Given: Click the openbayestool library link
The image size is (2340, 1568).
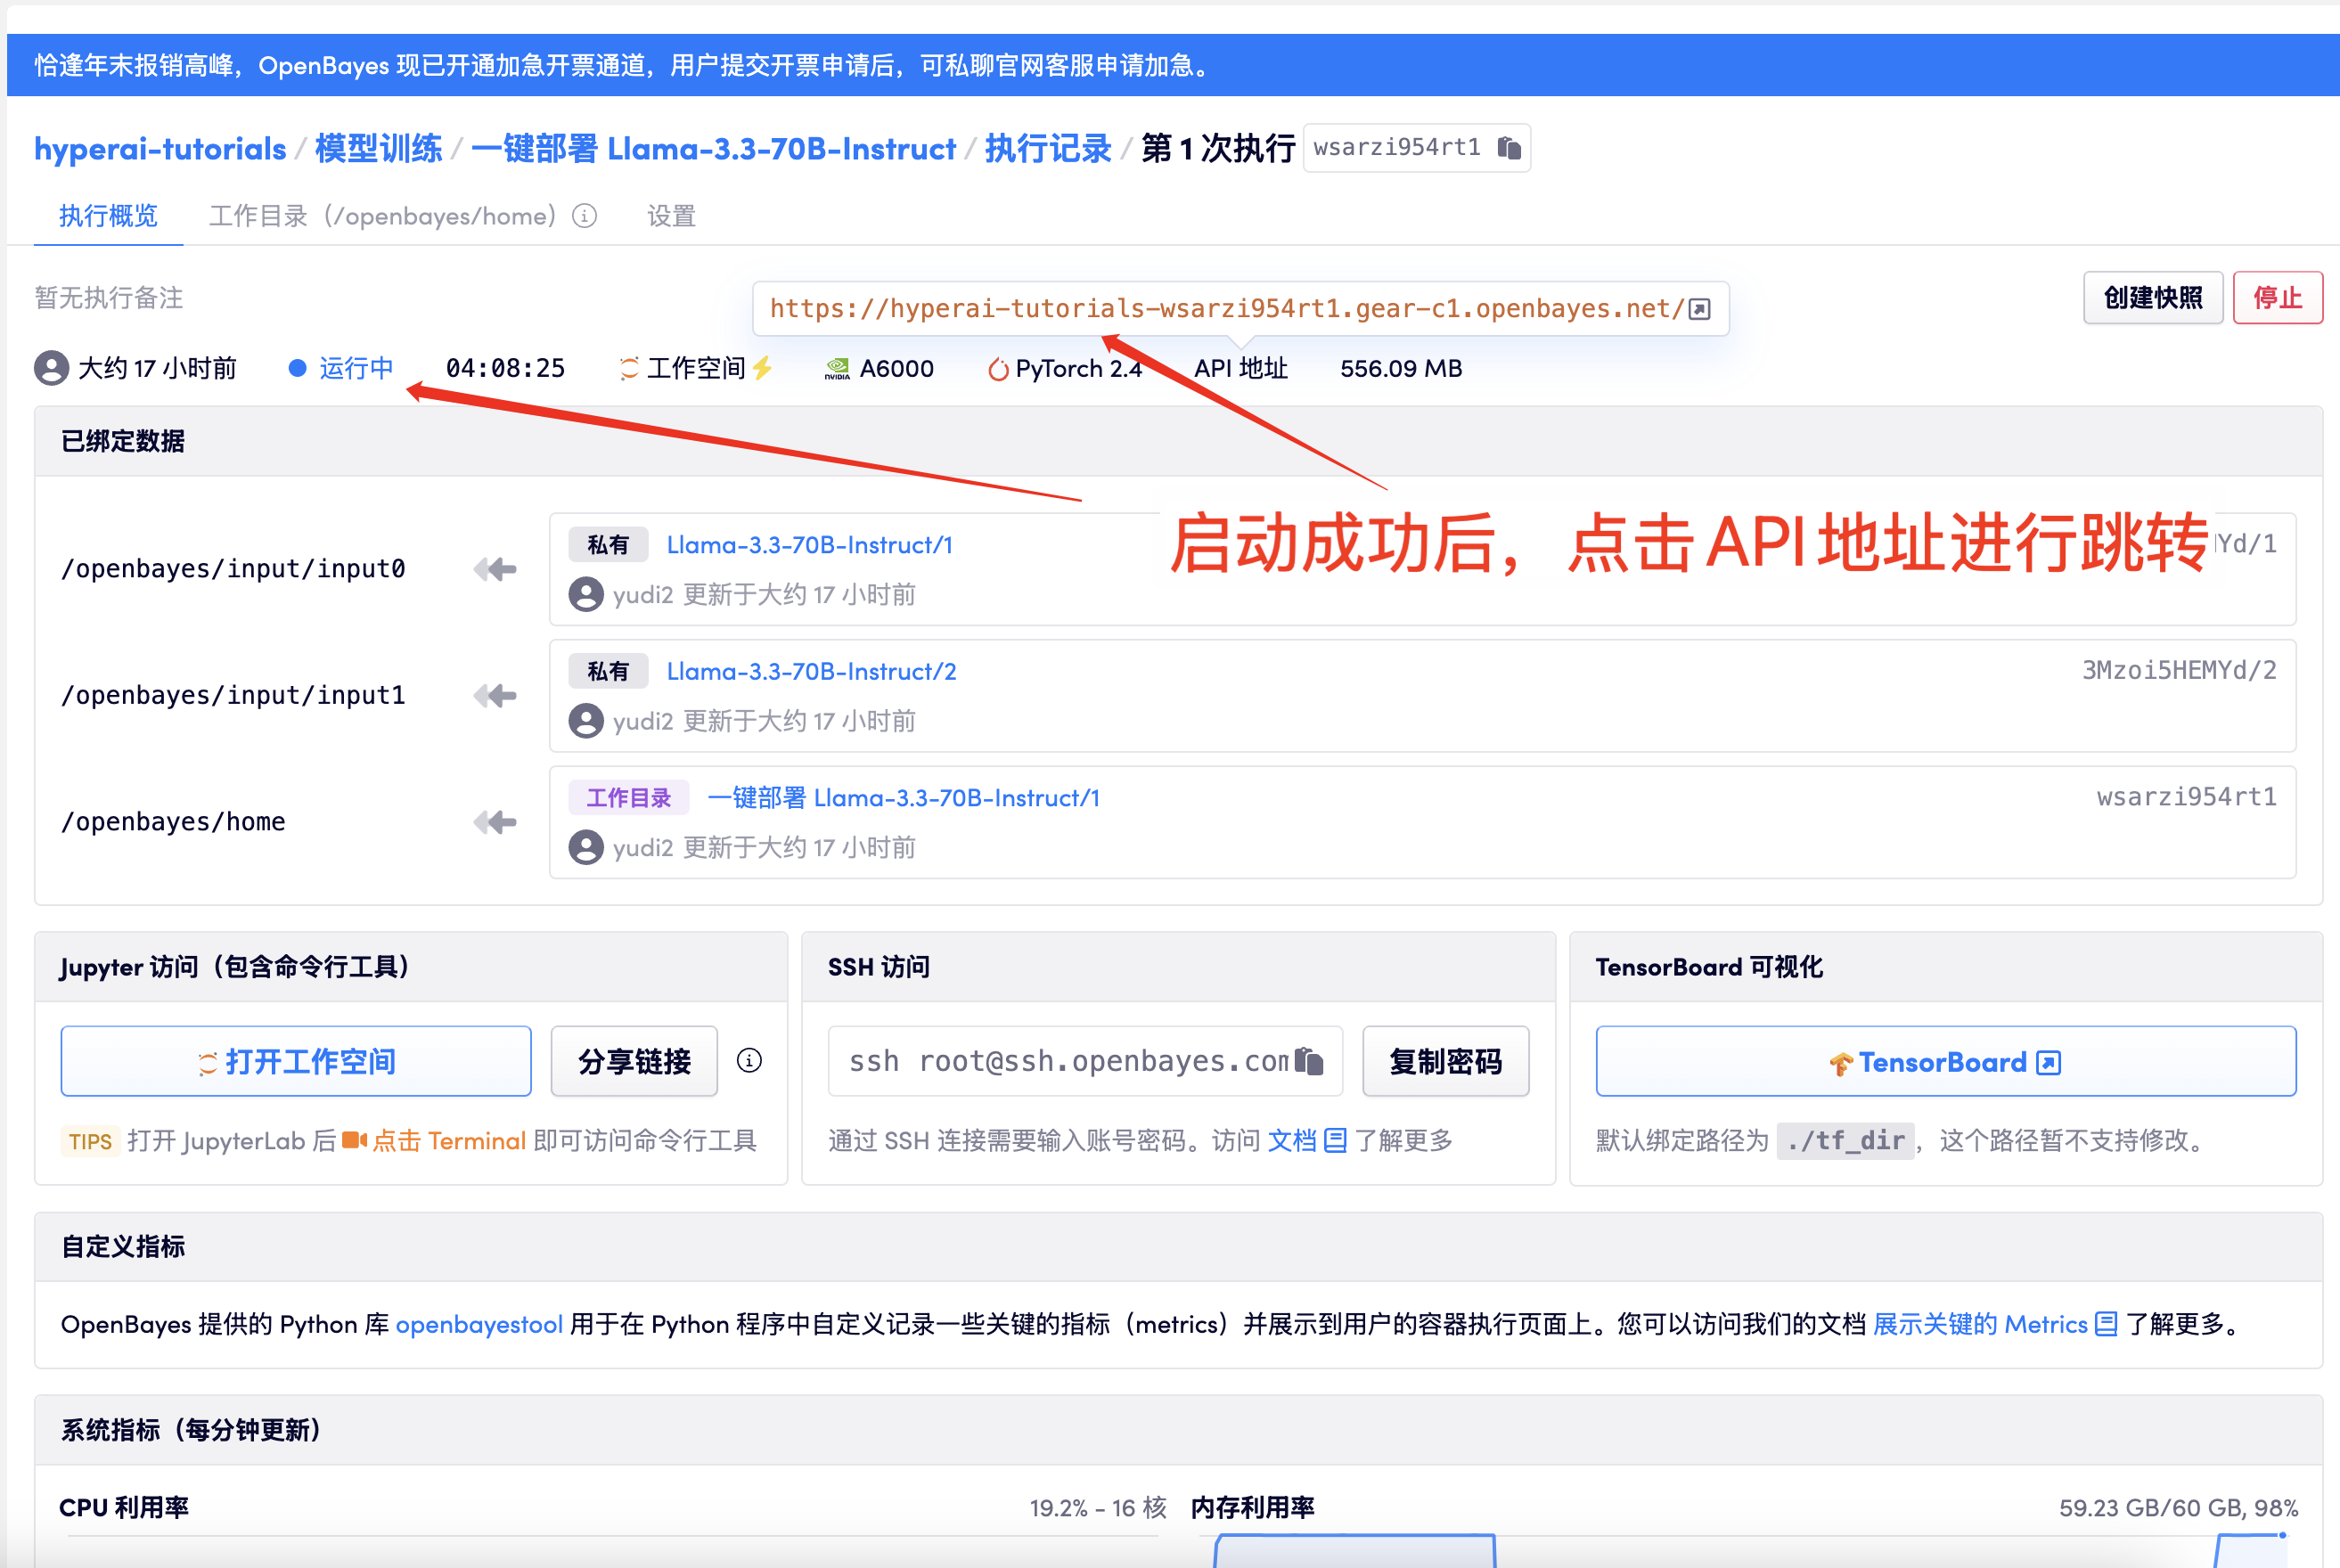Looking at the screenshot, I should [479, 1324].
